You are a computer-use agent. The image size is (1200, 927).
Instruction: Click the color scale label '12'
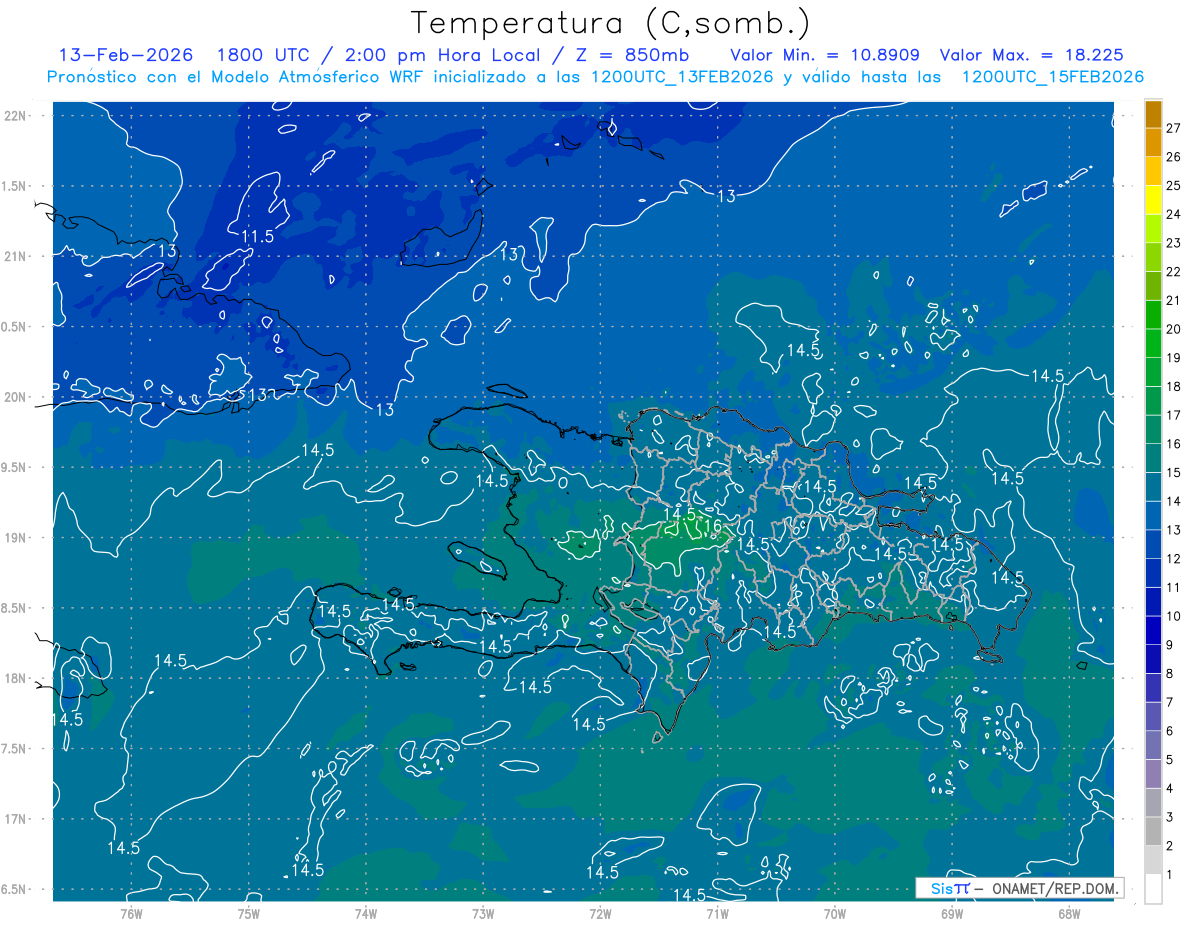point(1173,558)
